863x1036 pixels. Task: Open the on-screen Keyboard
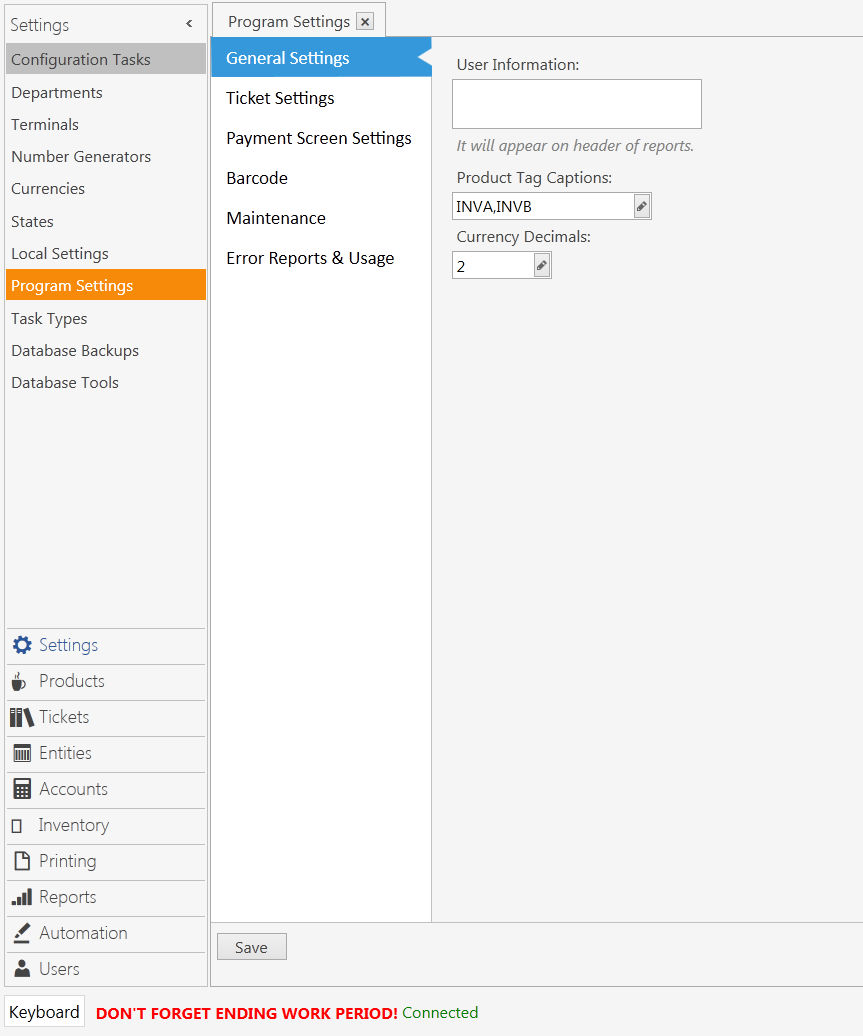pyautogui.click(x=44, y=1011)
